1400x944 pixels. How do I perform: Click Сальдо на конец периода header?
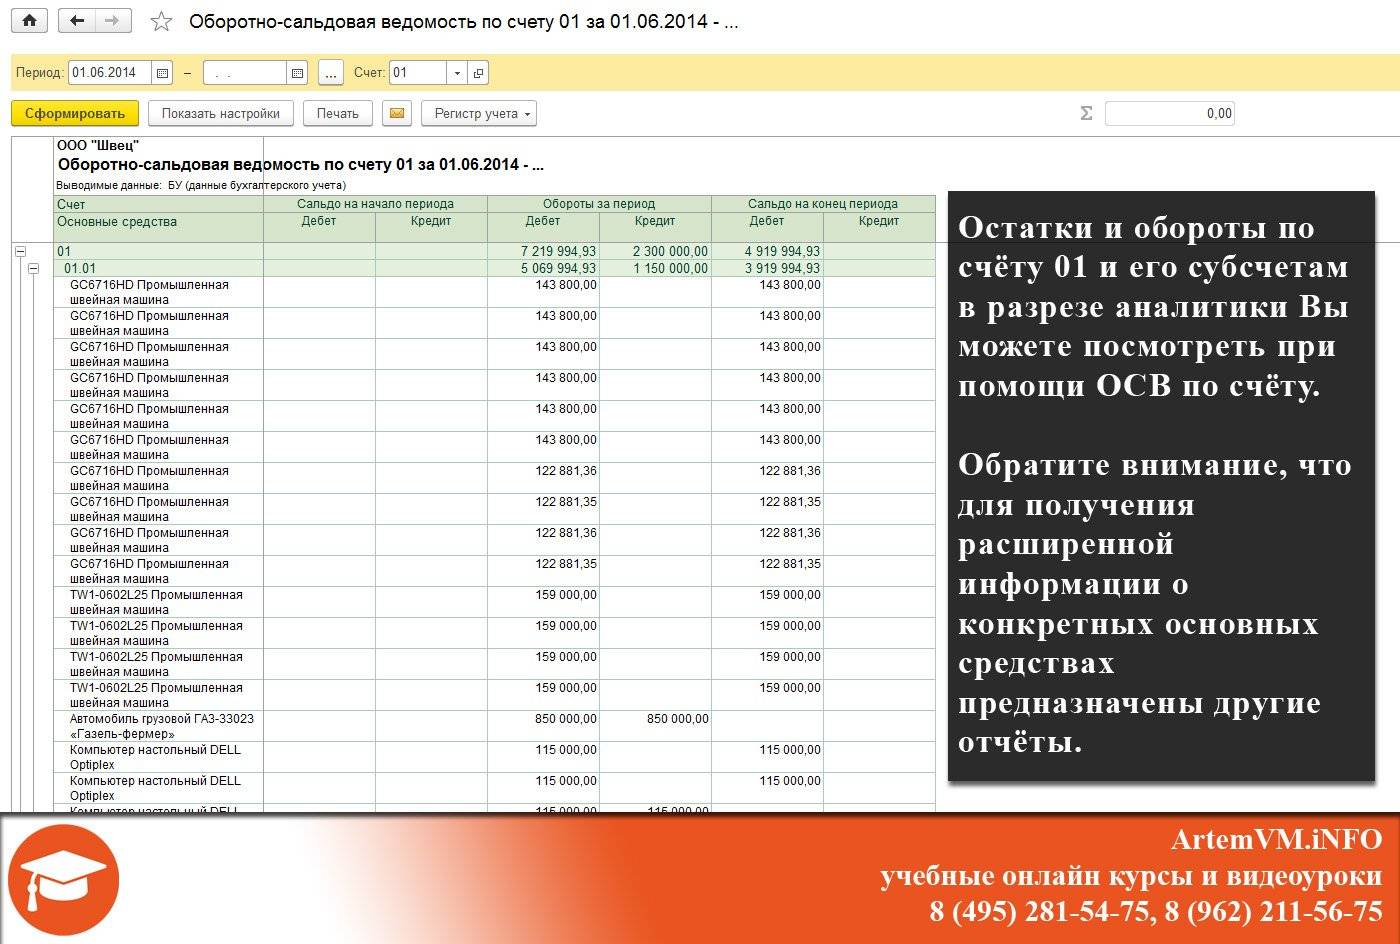pos(823,204)
